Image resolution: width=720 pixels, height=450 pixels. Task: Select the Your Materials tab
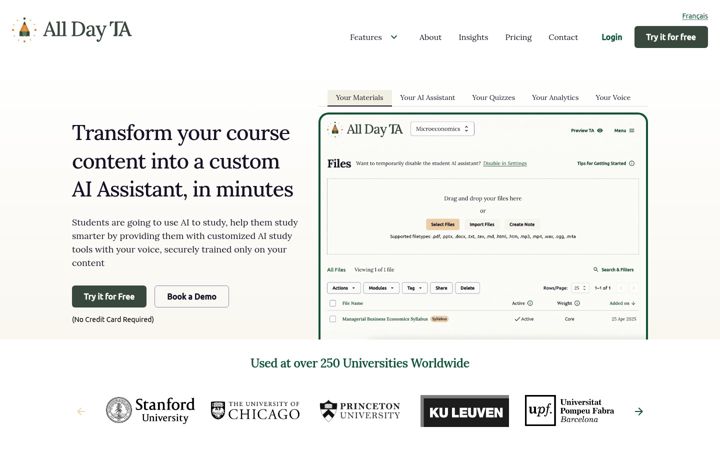[x=359, y=98]
